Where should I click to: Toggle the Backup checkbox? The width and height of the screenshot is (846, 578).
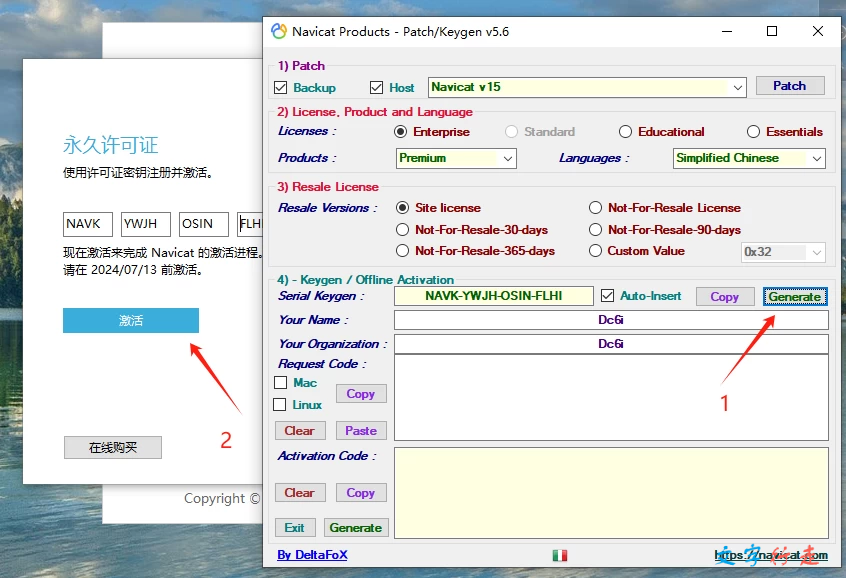[281, 87]
